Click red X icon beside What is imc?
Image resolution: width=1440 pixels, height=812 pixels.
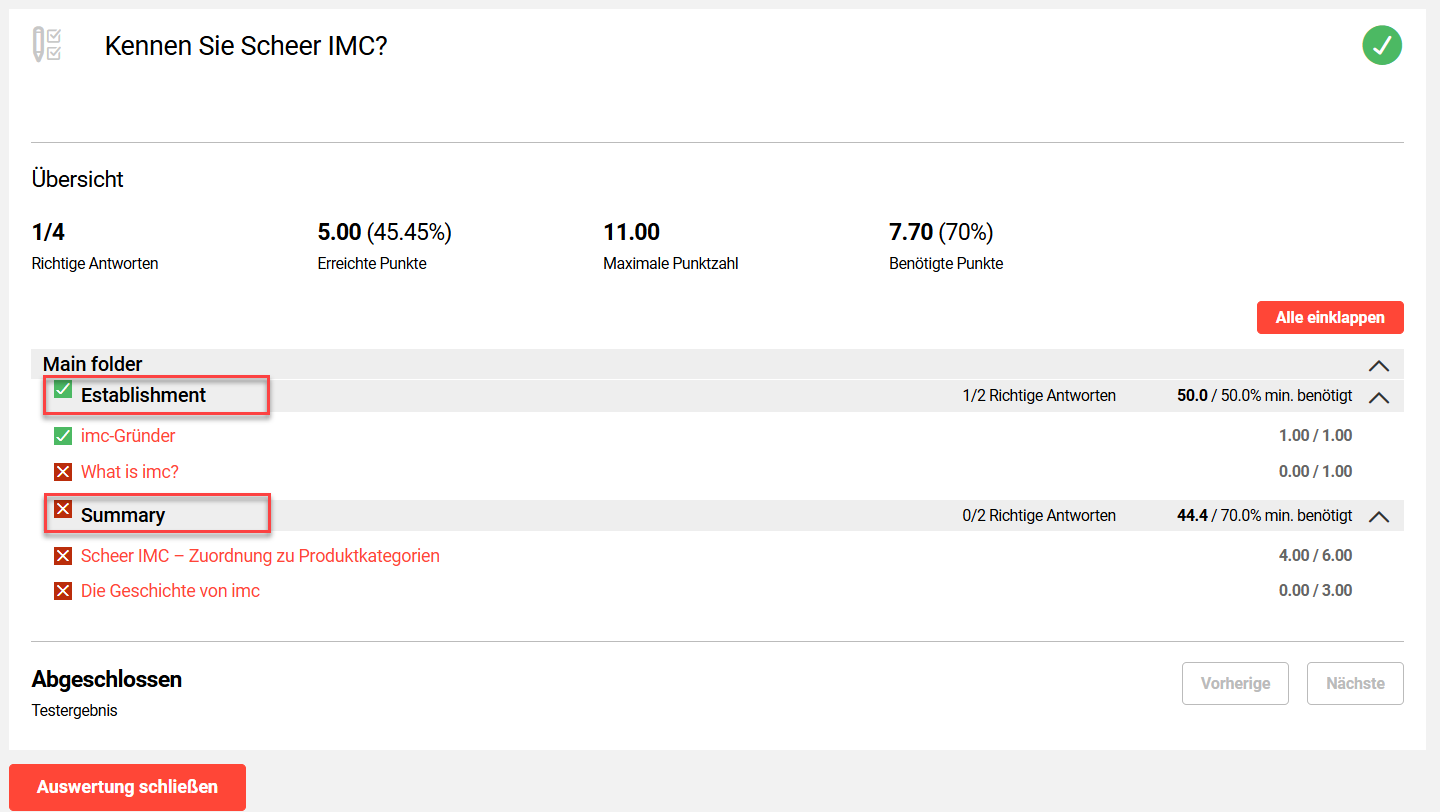pyautogui.click(x=63, y=471)
